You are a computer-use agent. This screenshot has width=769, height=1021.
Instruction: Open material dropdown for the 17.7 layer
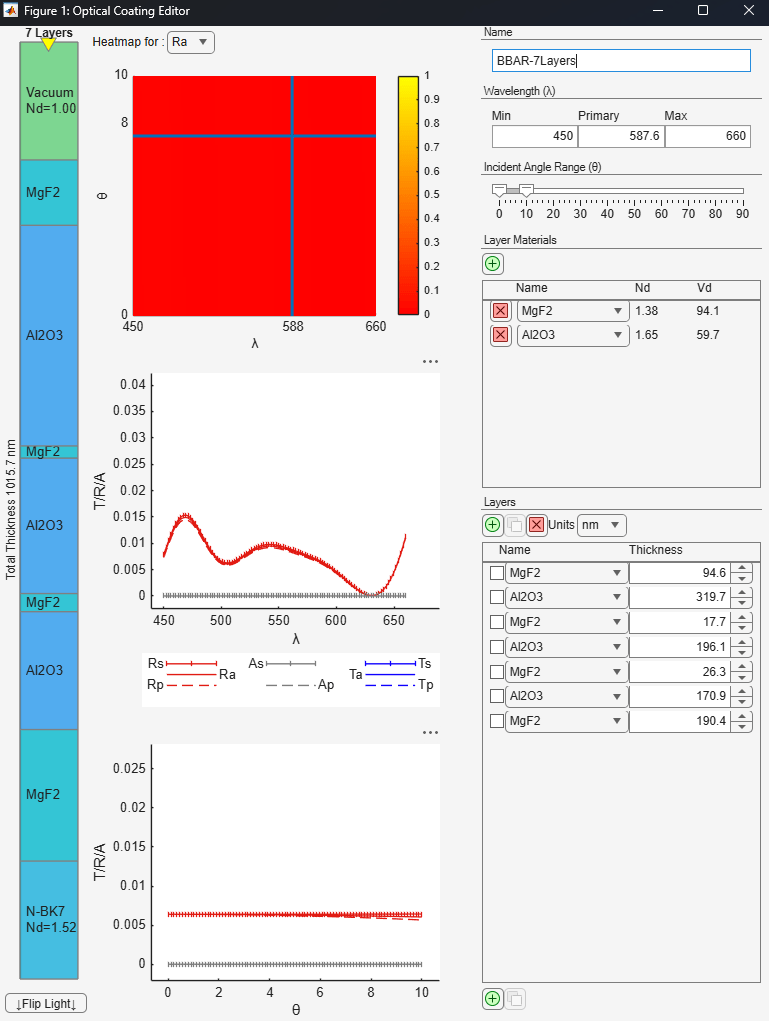click(566, 622)
